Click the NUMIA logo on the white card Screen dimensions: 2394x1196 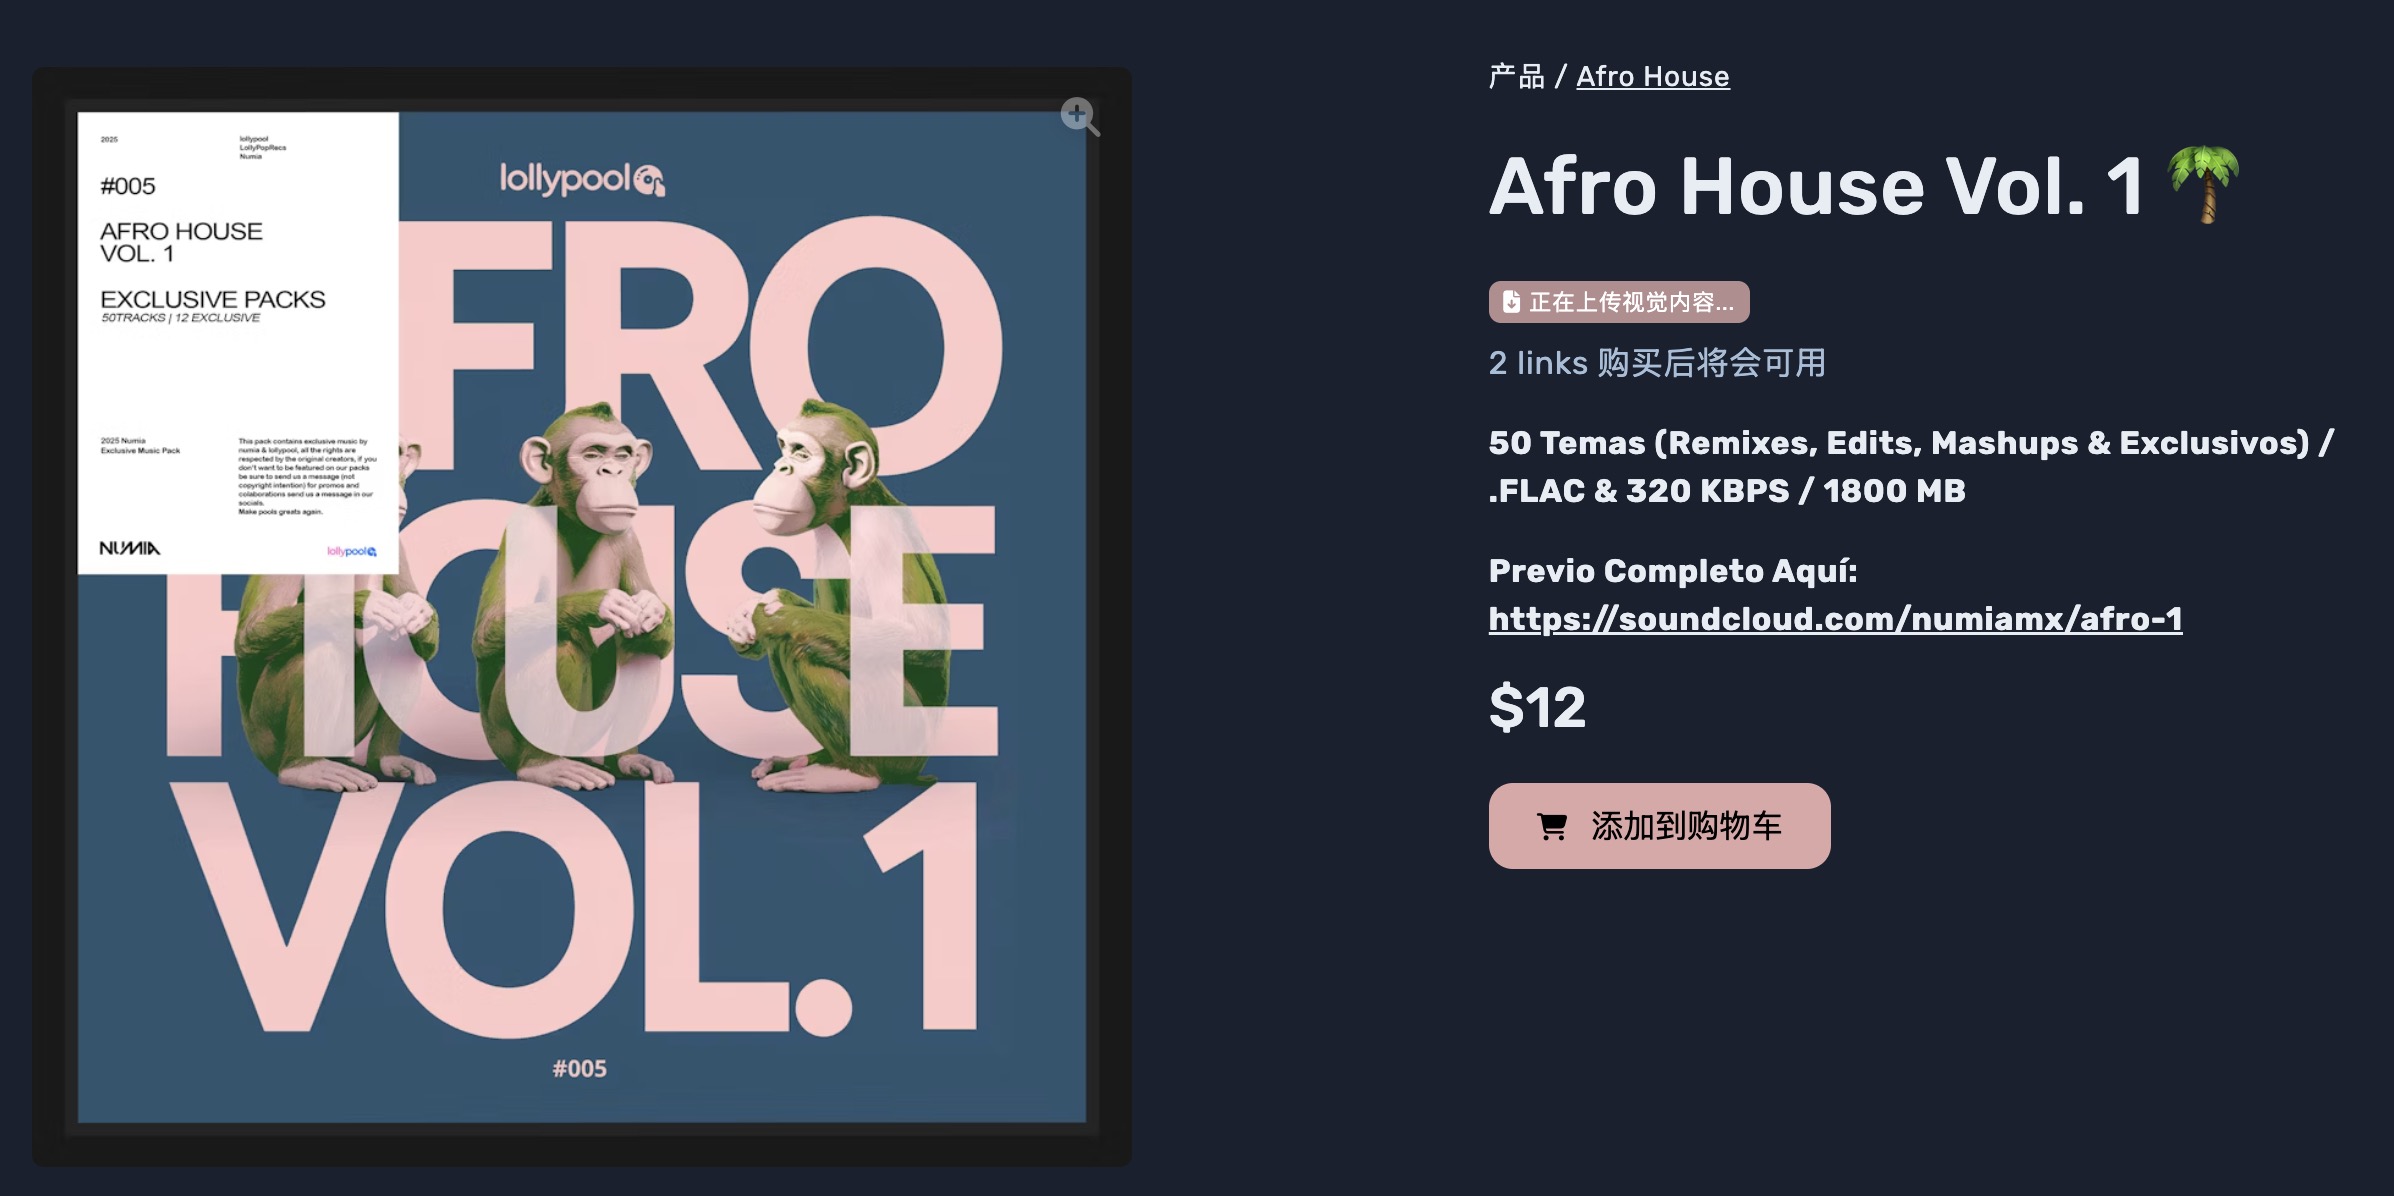[x=129, y=548]
